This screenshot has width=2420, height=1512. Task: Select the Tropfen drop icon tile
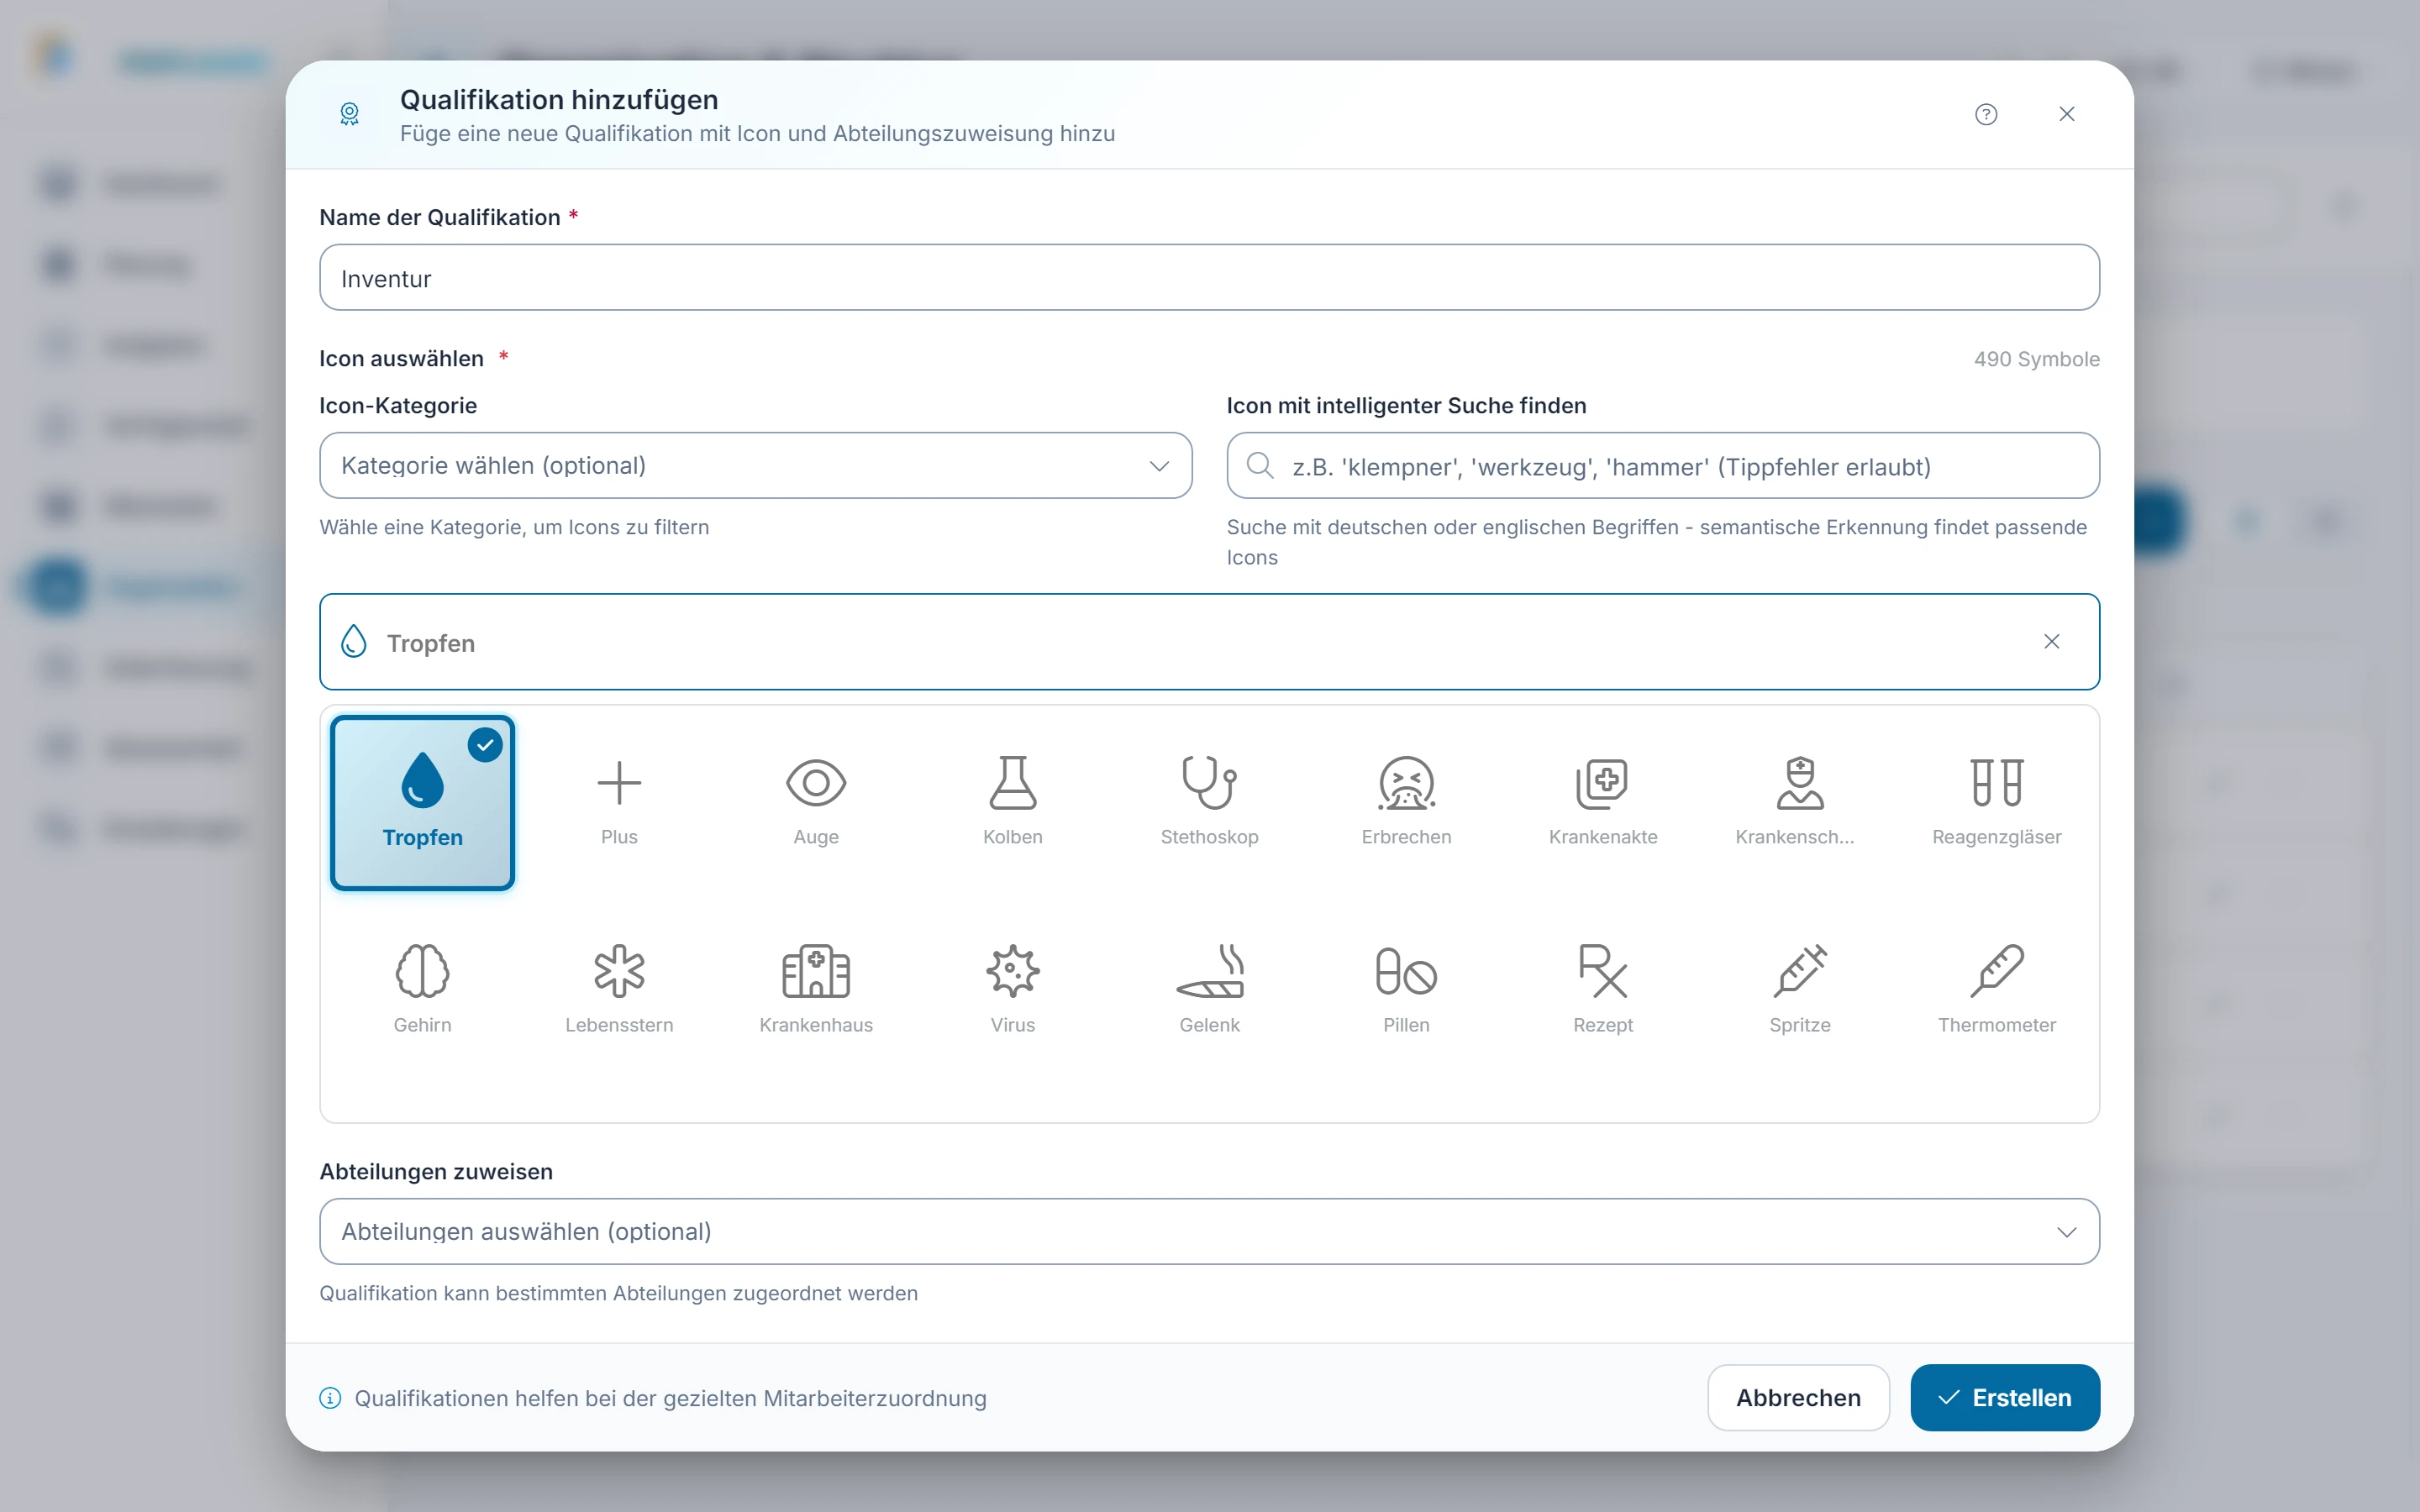coord(422,802)
